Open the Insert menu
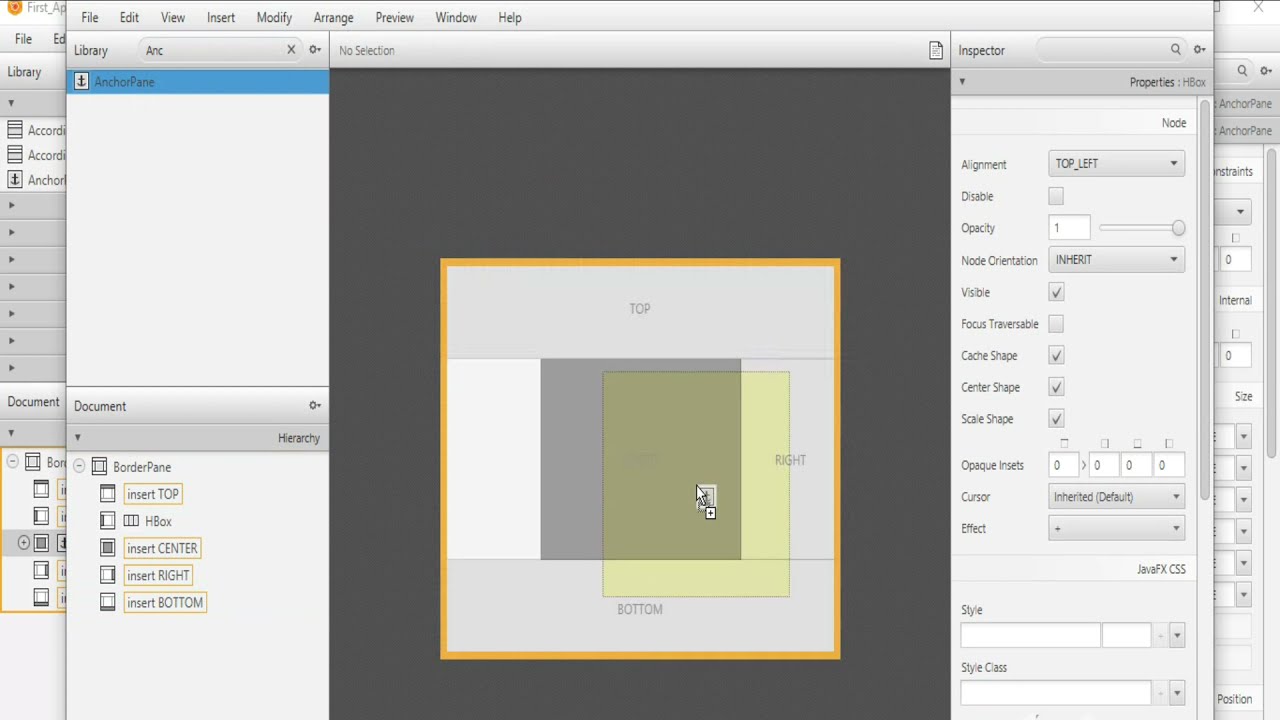1280x720 pixels. click(221, 18)
